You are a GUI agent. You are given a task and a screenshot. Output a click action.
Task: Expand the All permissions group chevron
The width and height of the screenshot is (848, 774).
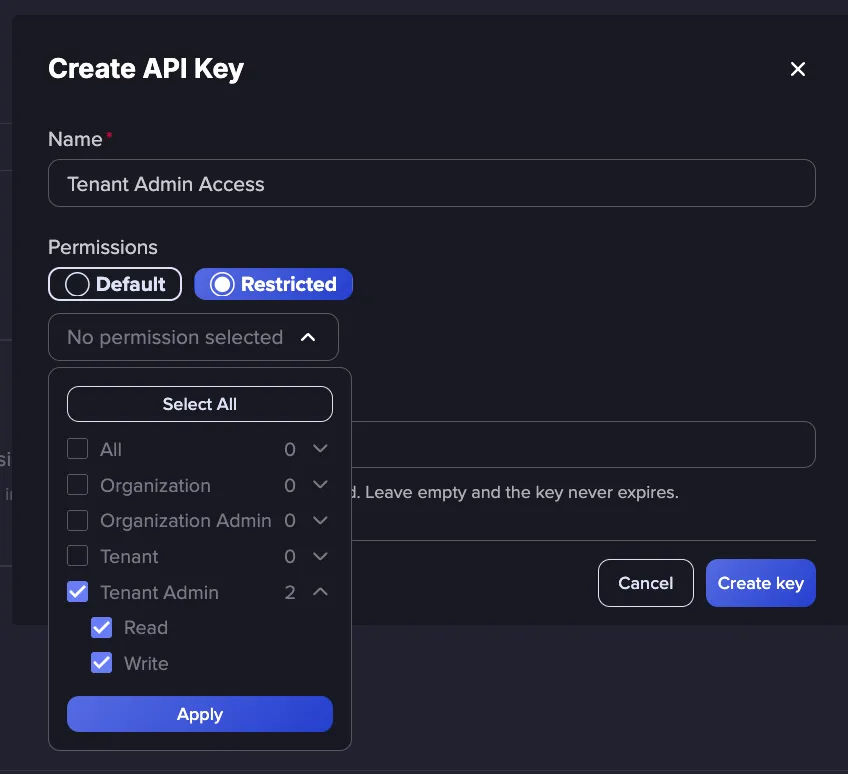click(x=320, y=448)
